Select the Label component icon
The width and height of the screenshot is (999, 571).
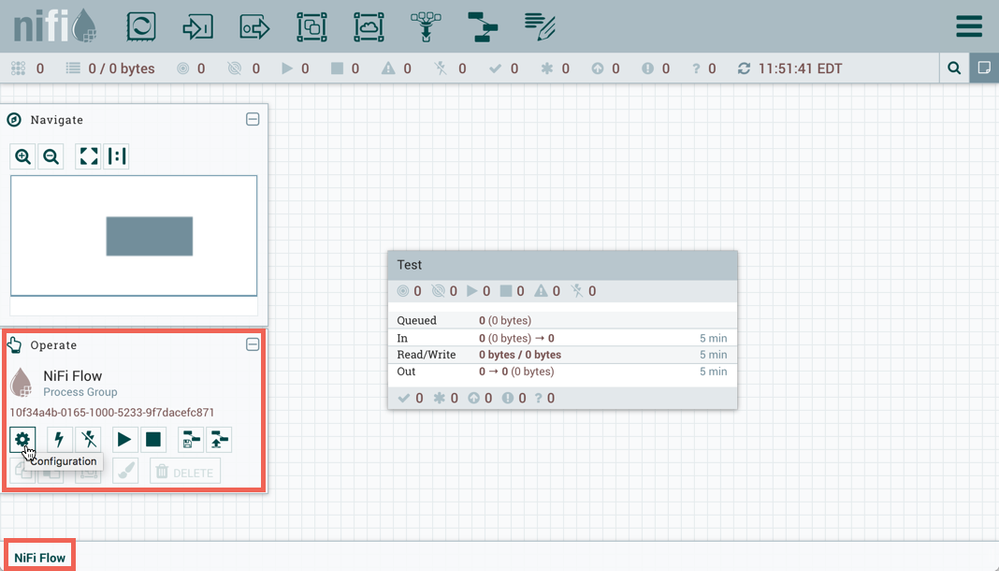point(541,26)
